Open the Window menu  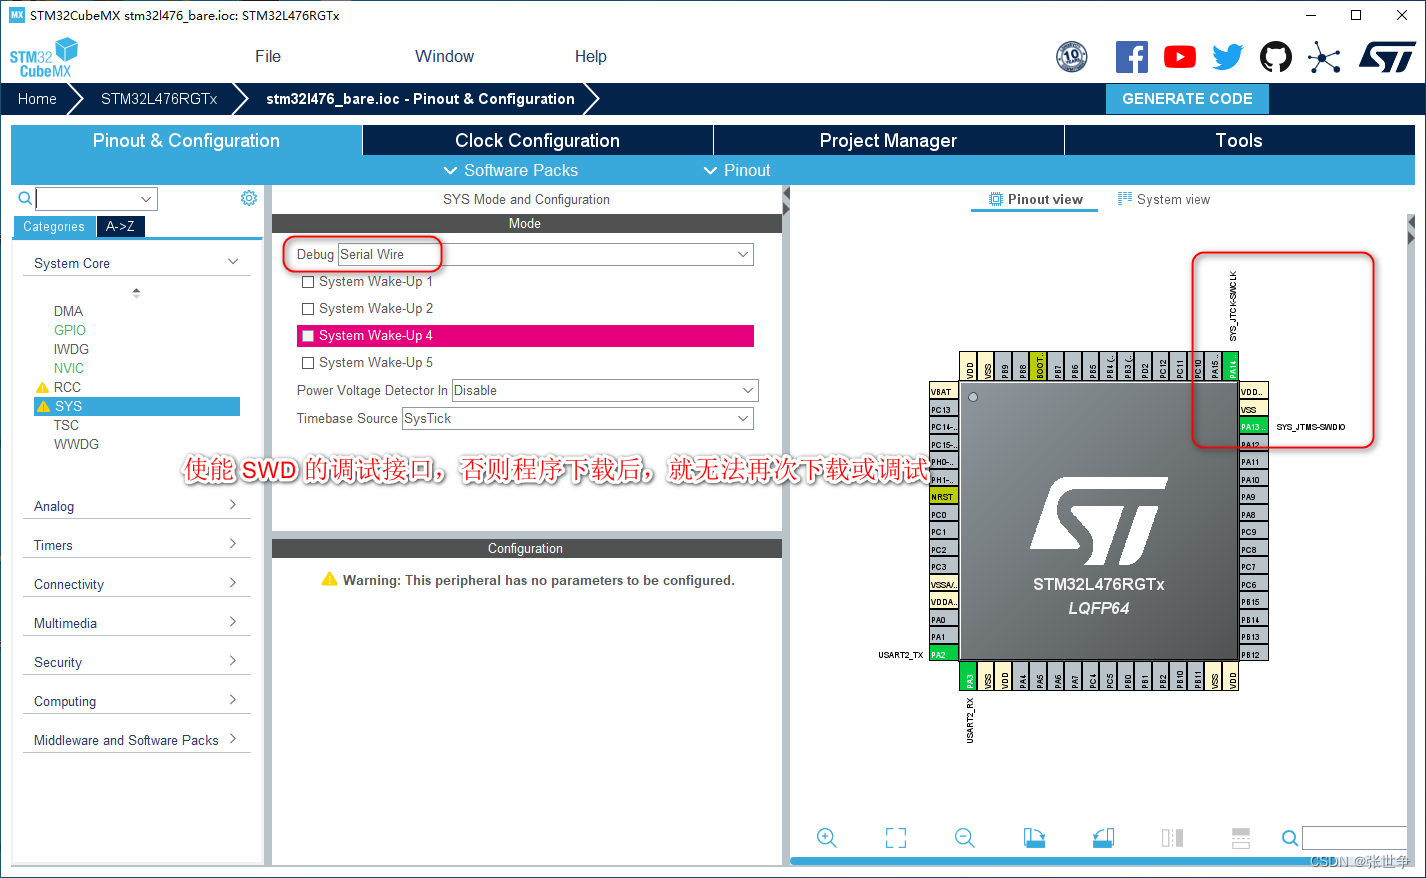click(445, 56)
